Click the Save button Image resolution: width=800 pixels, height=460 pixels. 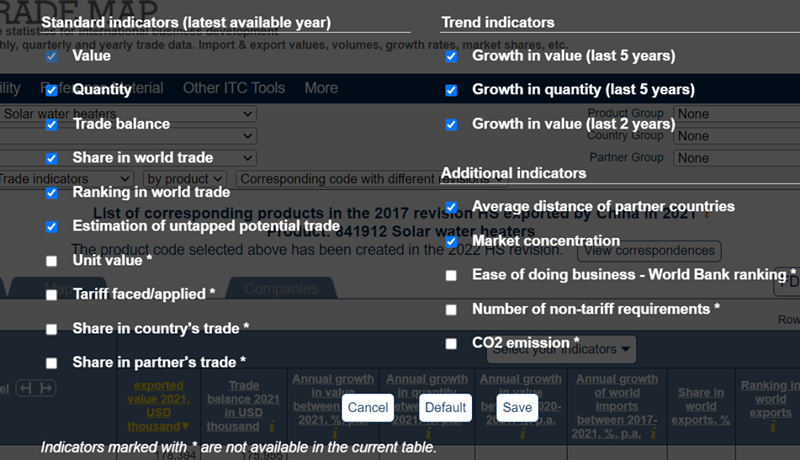coord(517,408)
